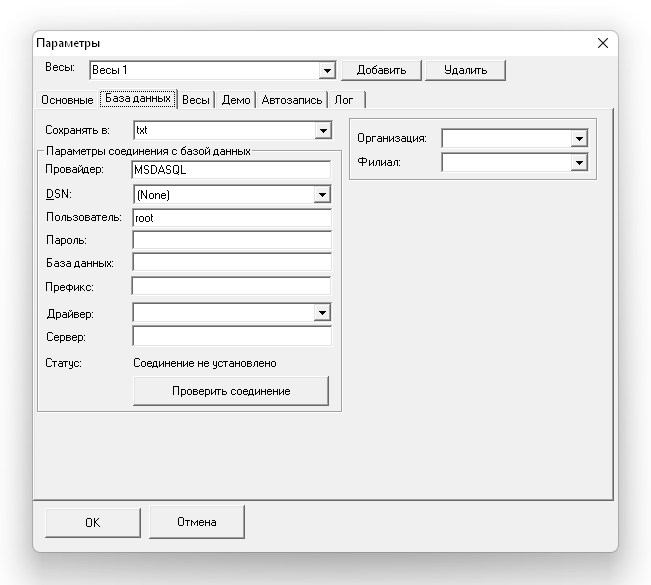Click into the Пароль field

click(x=231, y=240)
